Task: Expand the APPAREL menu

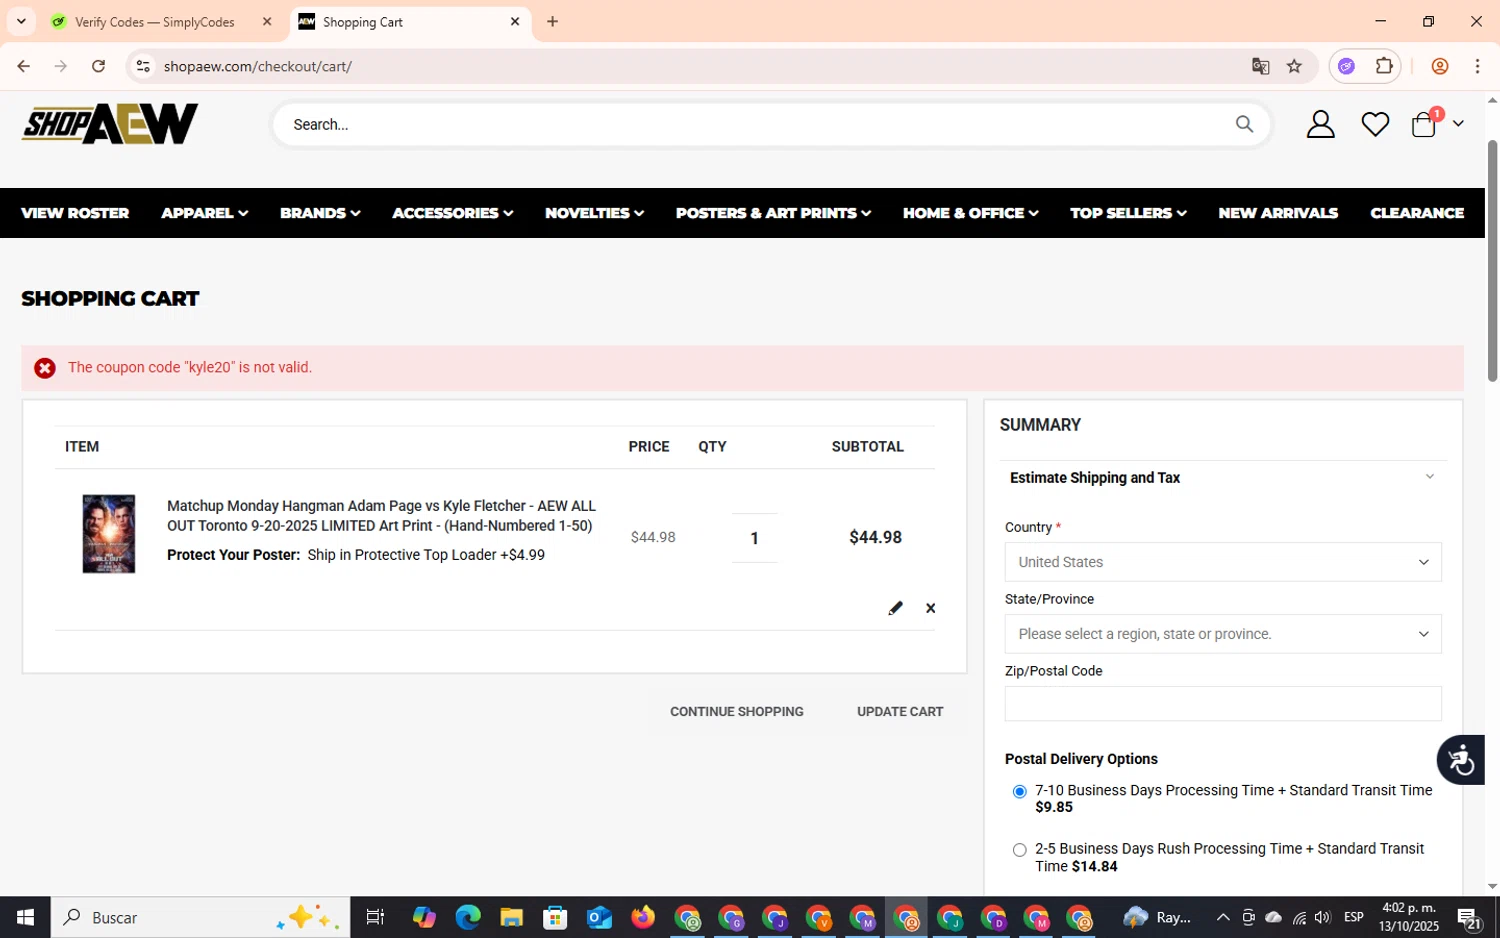Action: (x=204, y=213)
